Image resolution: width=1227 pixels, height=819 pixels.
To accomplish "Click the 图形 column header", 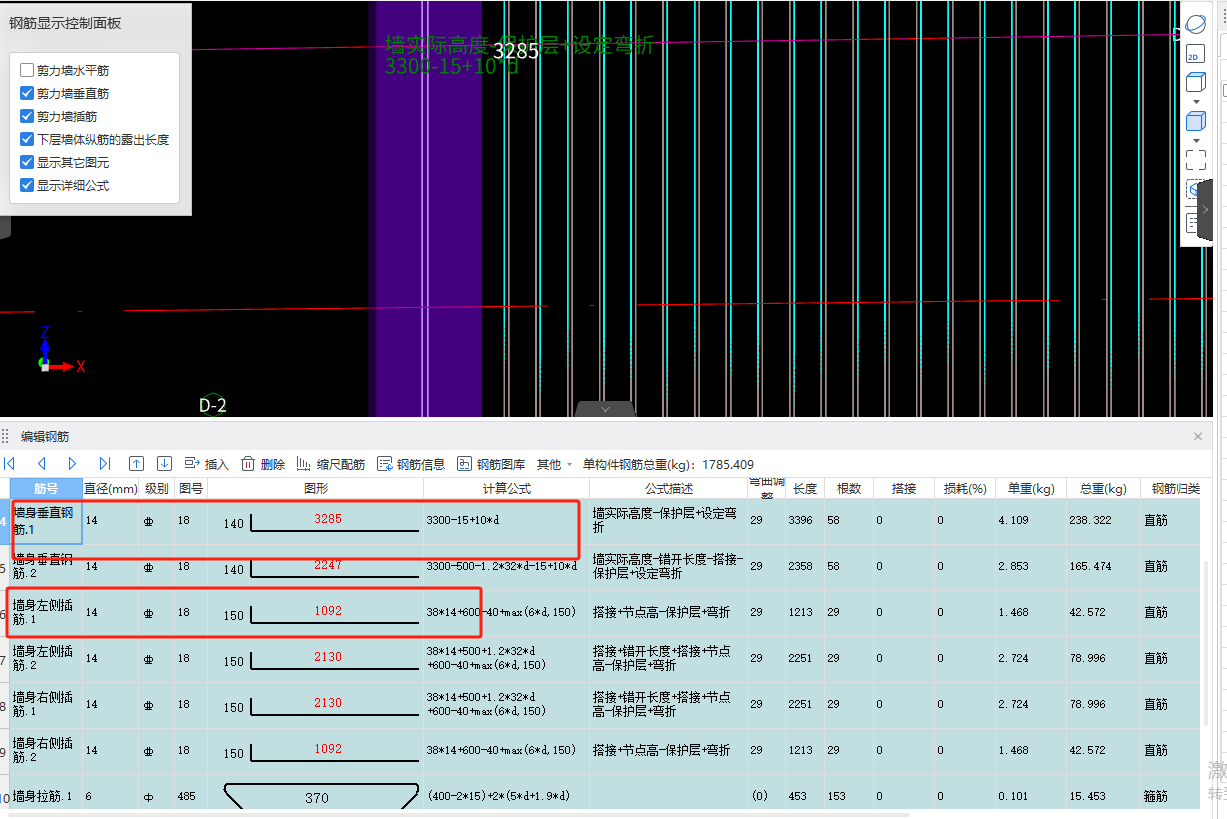I will pyautogui.click(x=316, y=489).
